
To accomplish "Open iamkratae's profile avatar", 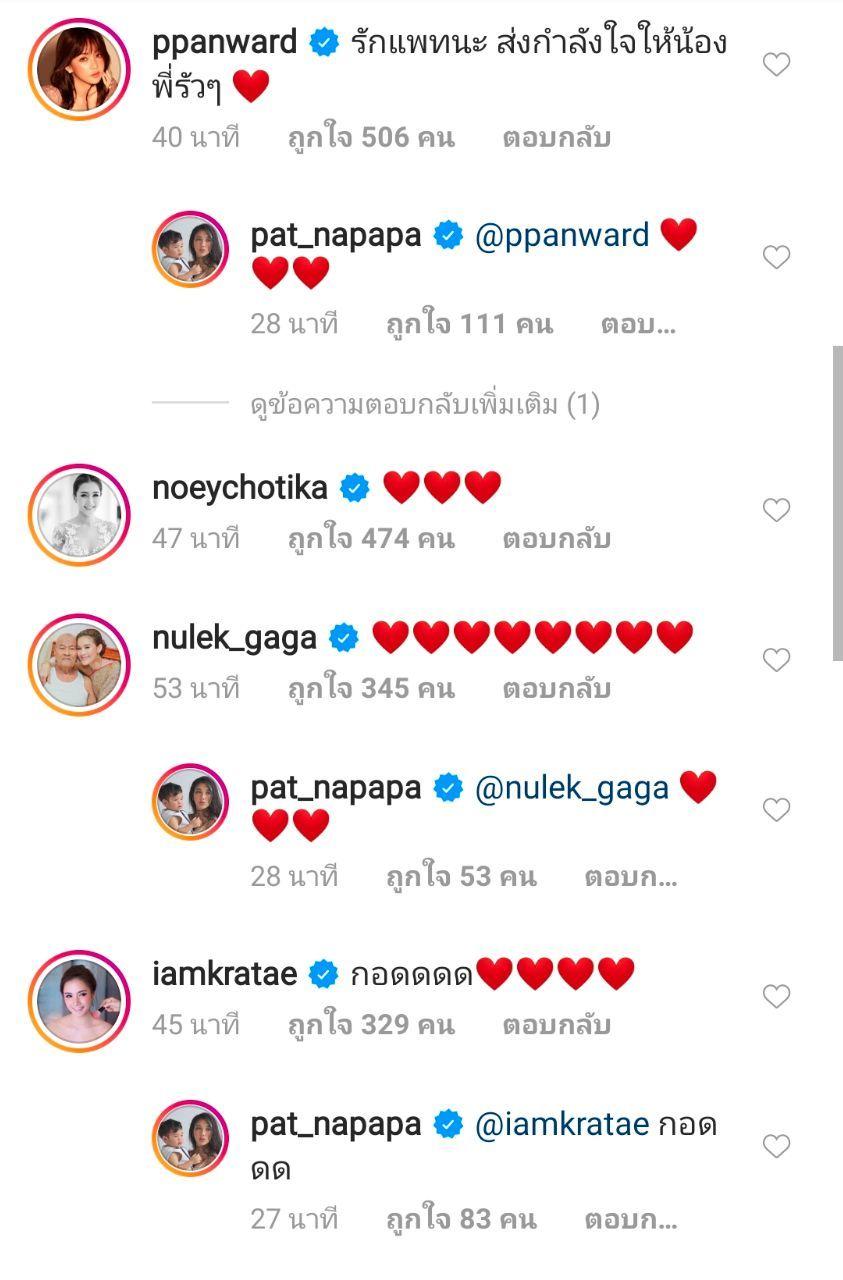I will 79,998.
